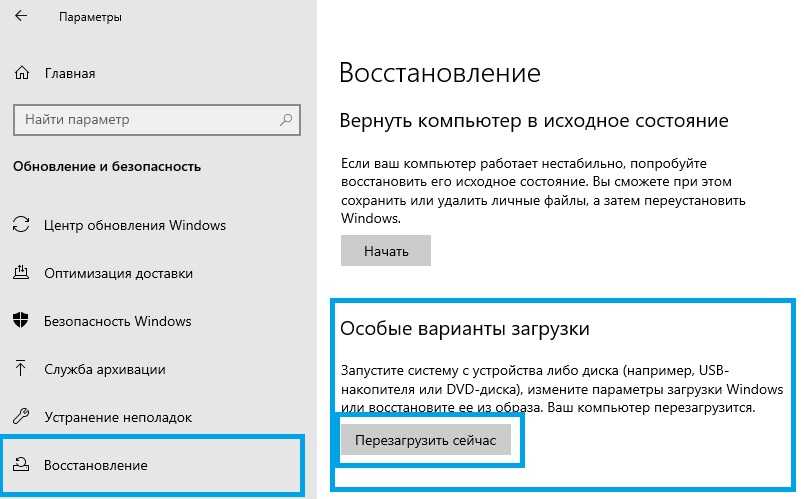
Task: Click the Параметры window title
Action: tap(90, 17)
